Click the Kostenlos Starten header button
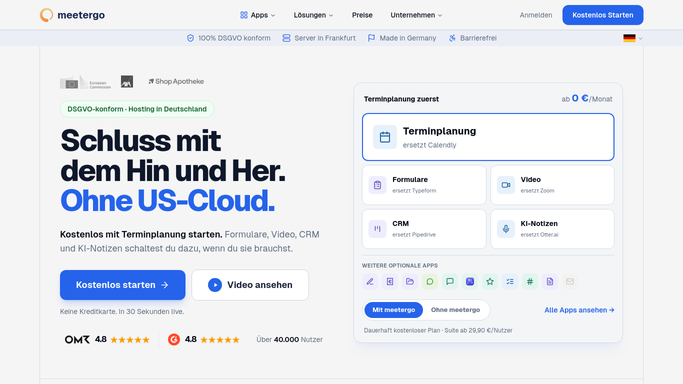The height and width of the screenshot is (384, 683). coord(603,15)
